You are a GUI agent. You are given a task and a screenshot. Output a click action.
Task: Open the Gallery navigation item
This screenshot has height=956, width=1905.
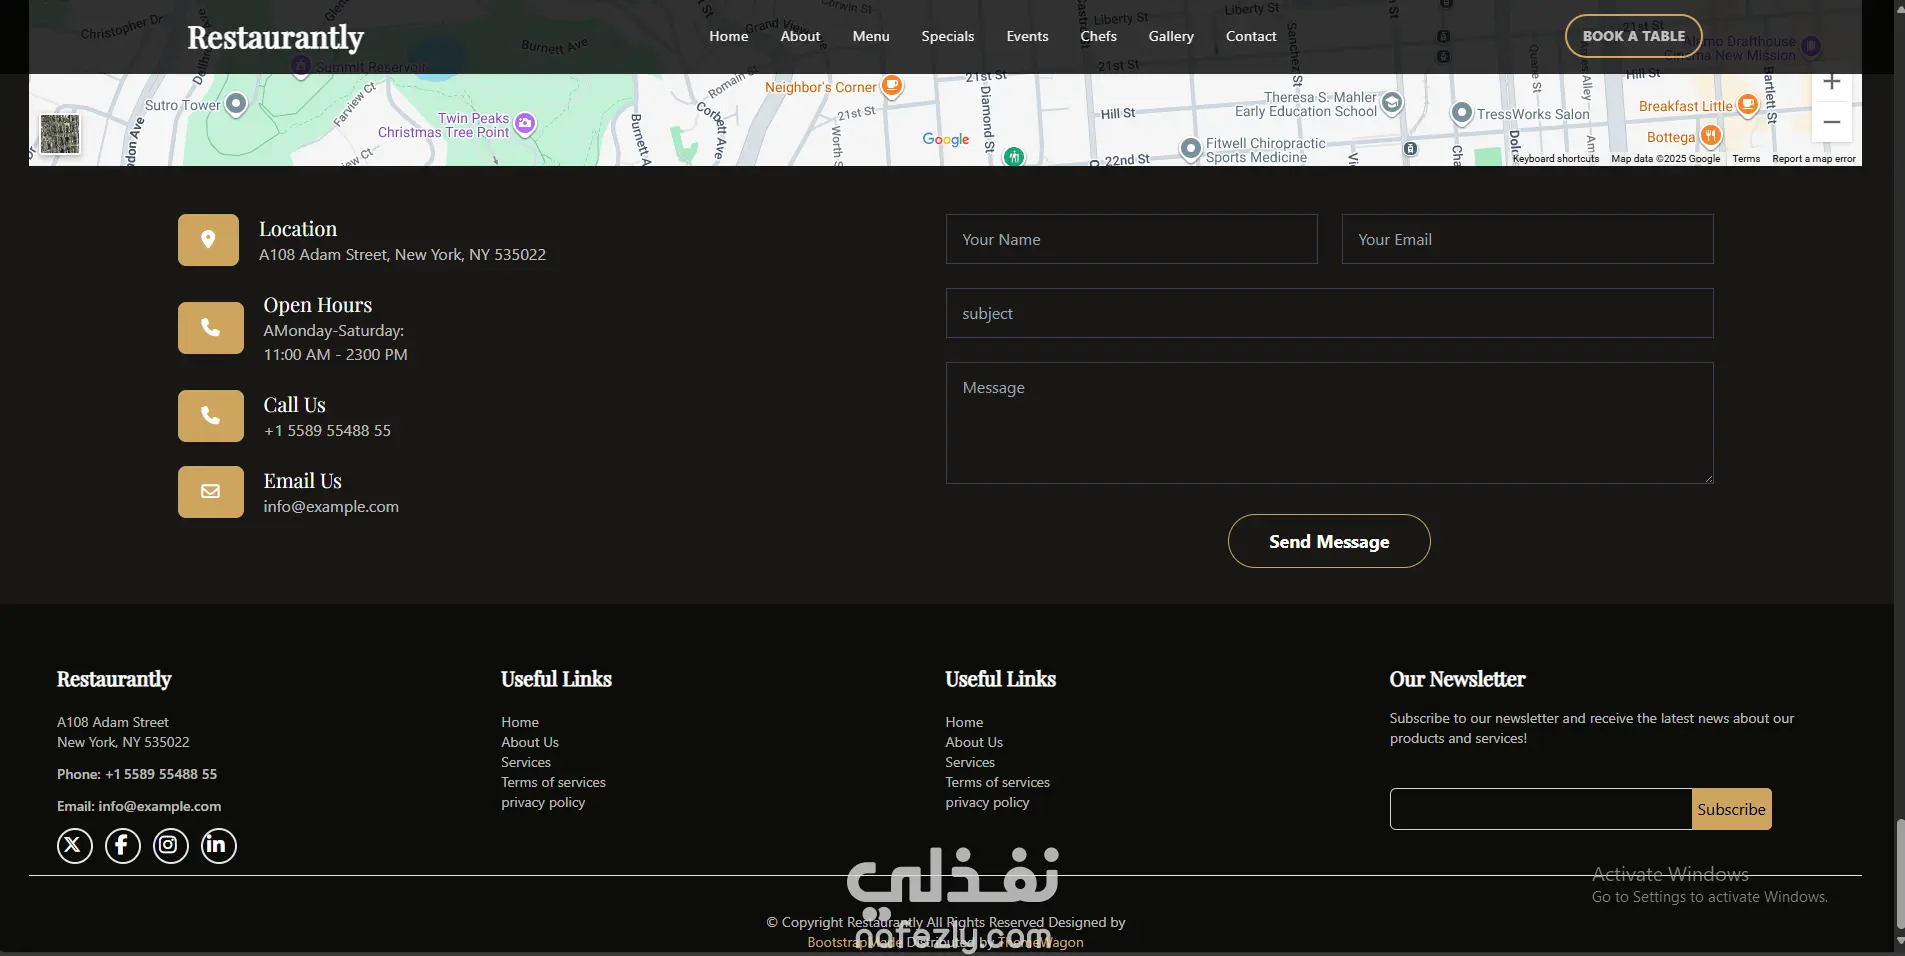click(x=1171, y=36)
